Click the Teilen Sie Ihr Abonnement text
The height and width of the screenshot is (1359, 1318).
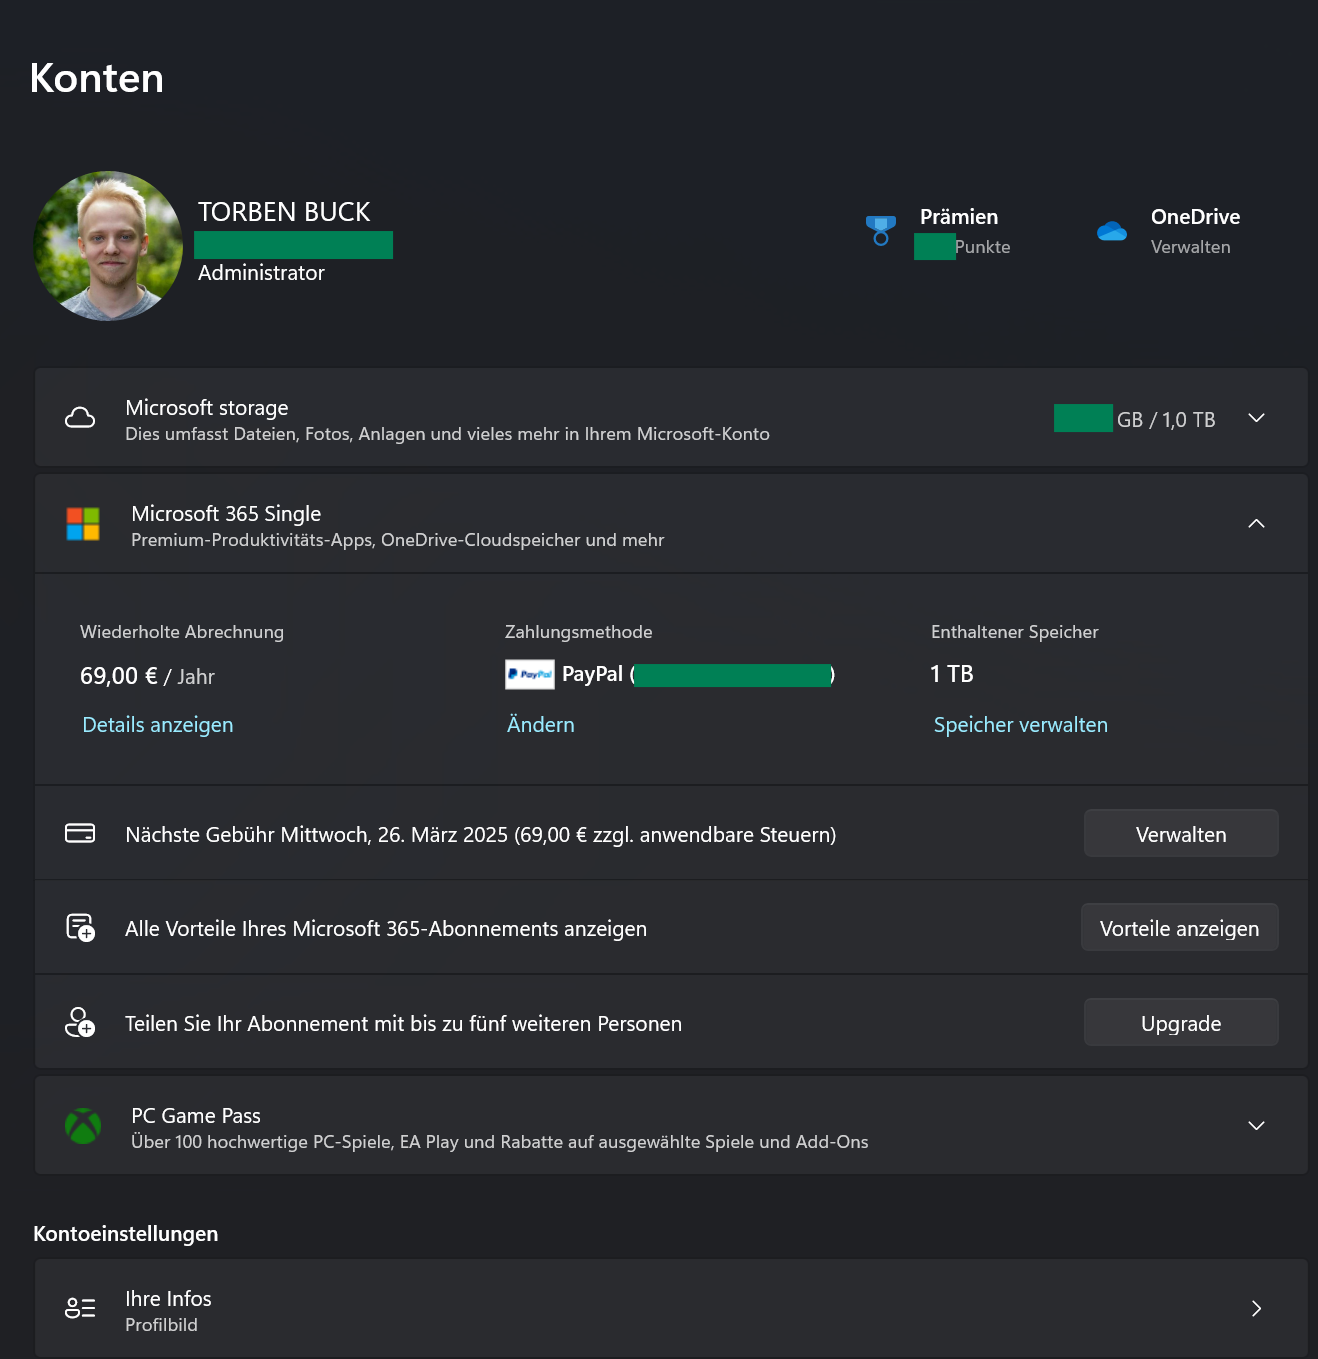[403, 1024]
